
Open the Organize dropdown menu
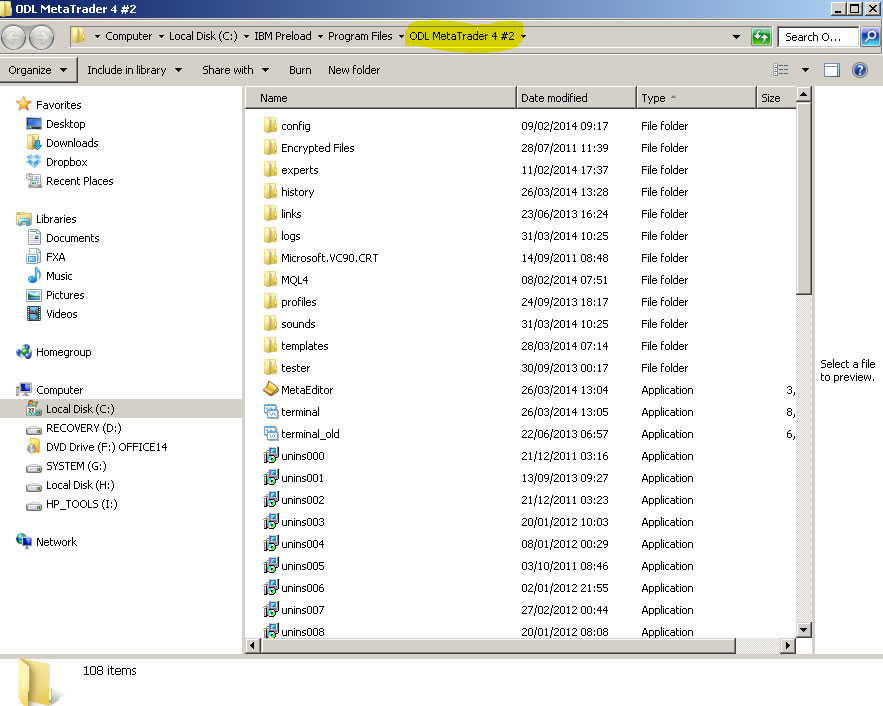[x=38, y=70]
